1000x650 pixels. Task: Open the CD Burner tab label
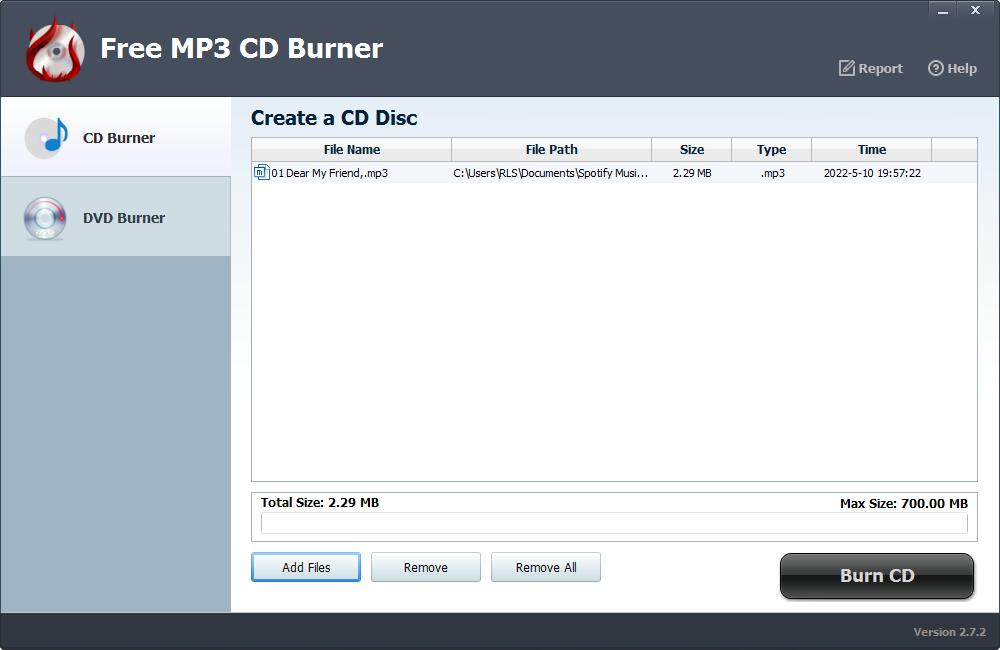119,138
